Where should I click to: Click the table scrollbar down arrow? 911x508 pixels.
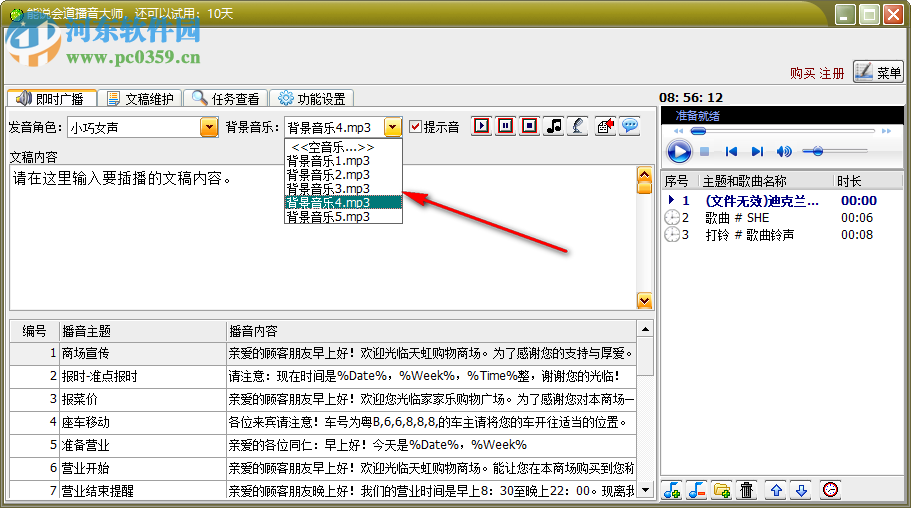645,490
